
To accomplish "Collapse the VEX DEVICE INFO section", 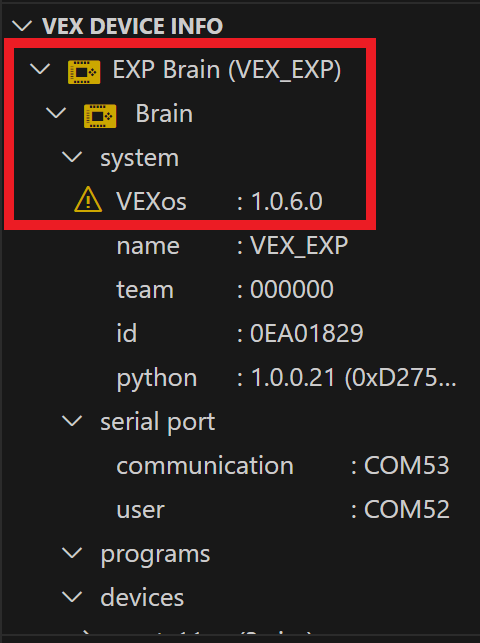I will pyautogui.click(x=22, y=26).
